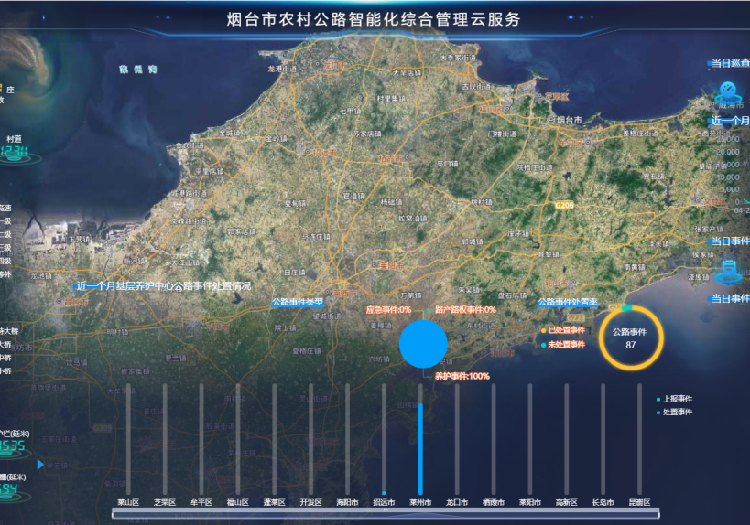This screenshot has width=750, height=525.
Task: Select the 公路事件类型 panel header
Action: (x=298, y=302)
